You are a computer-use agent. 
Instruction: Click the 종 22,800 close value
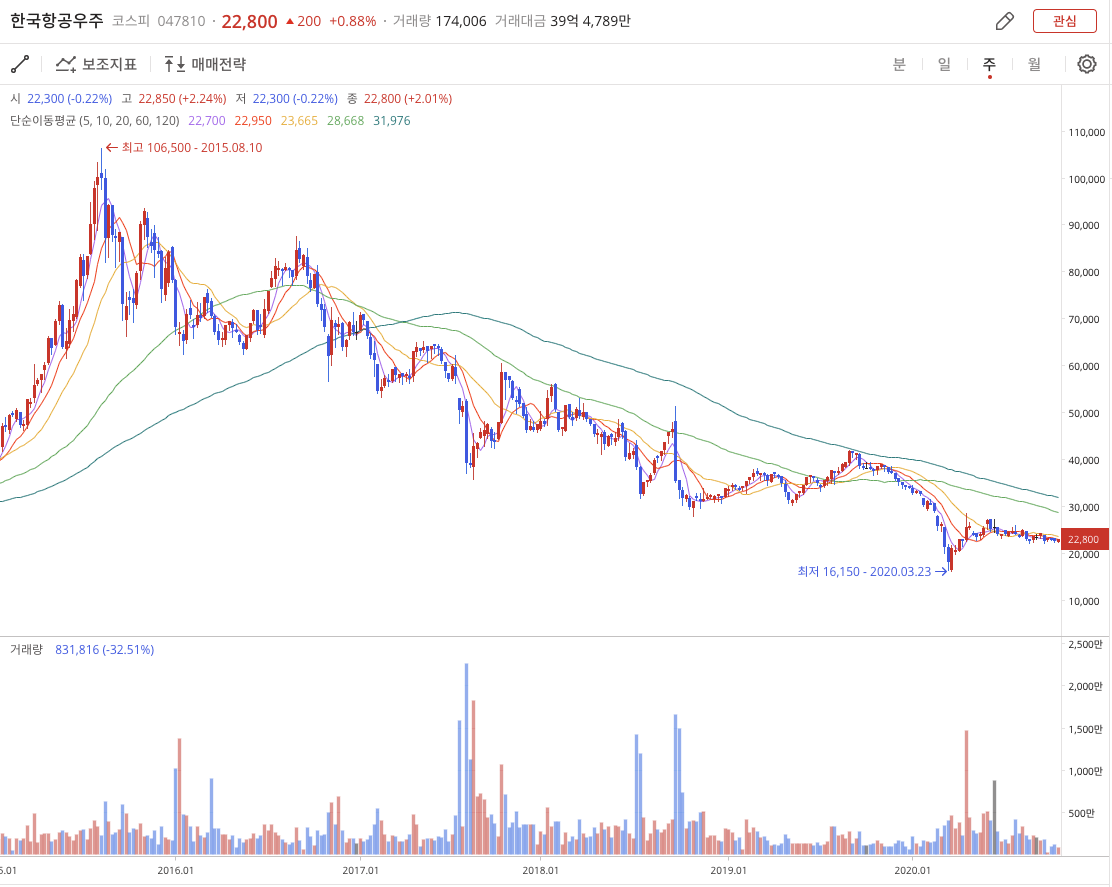point(399,99)
